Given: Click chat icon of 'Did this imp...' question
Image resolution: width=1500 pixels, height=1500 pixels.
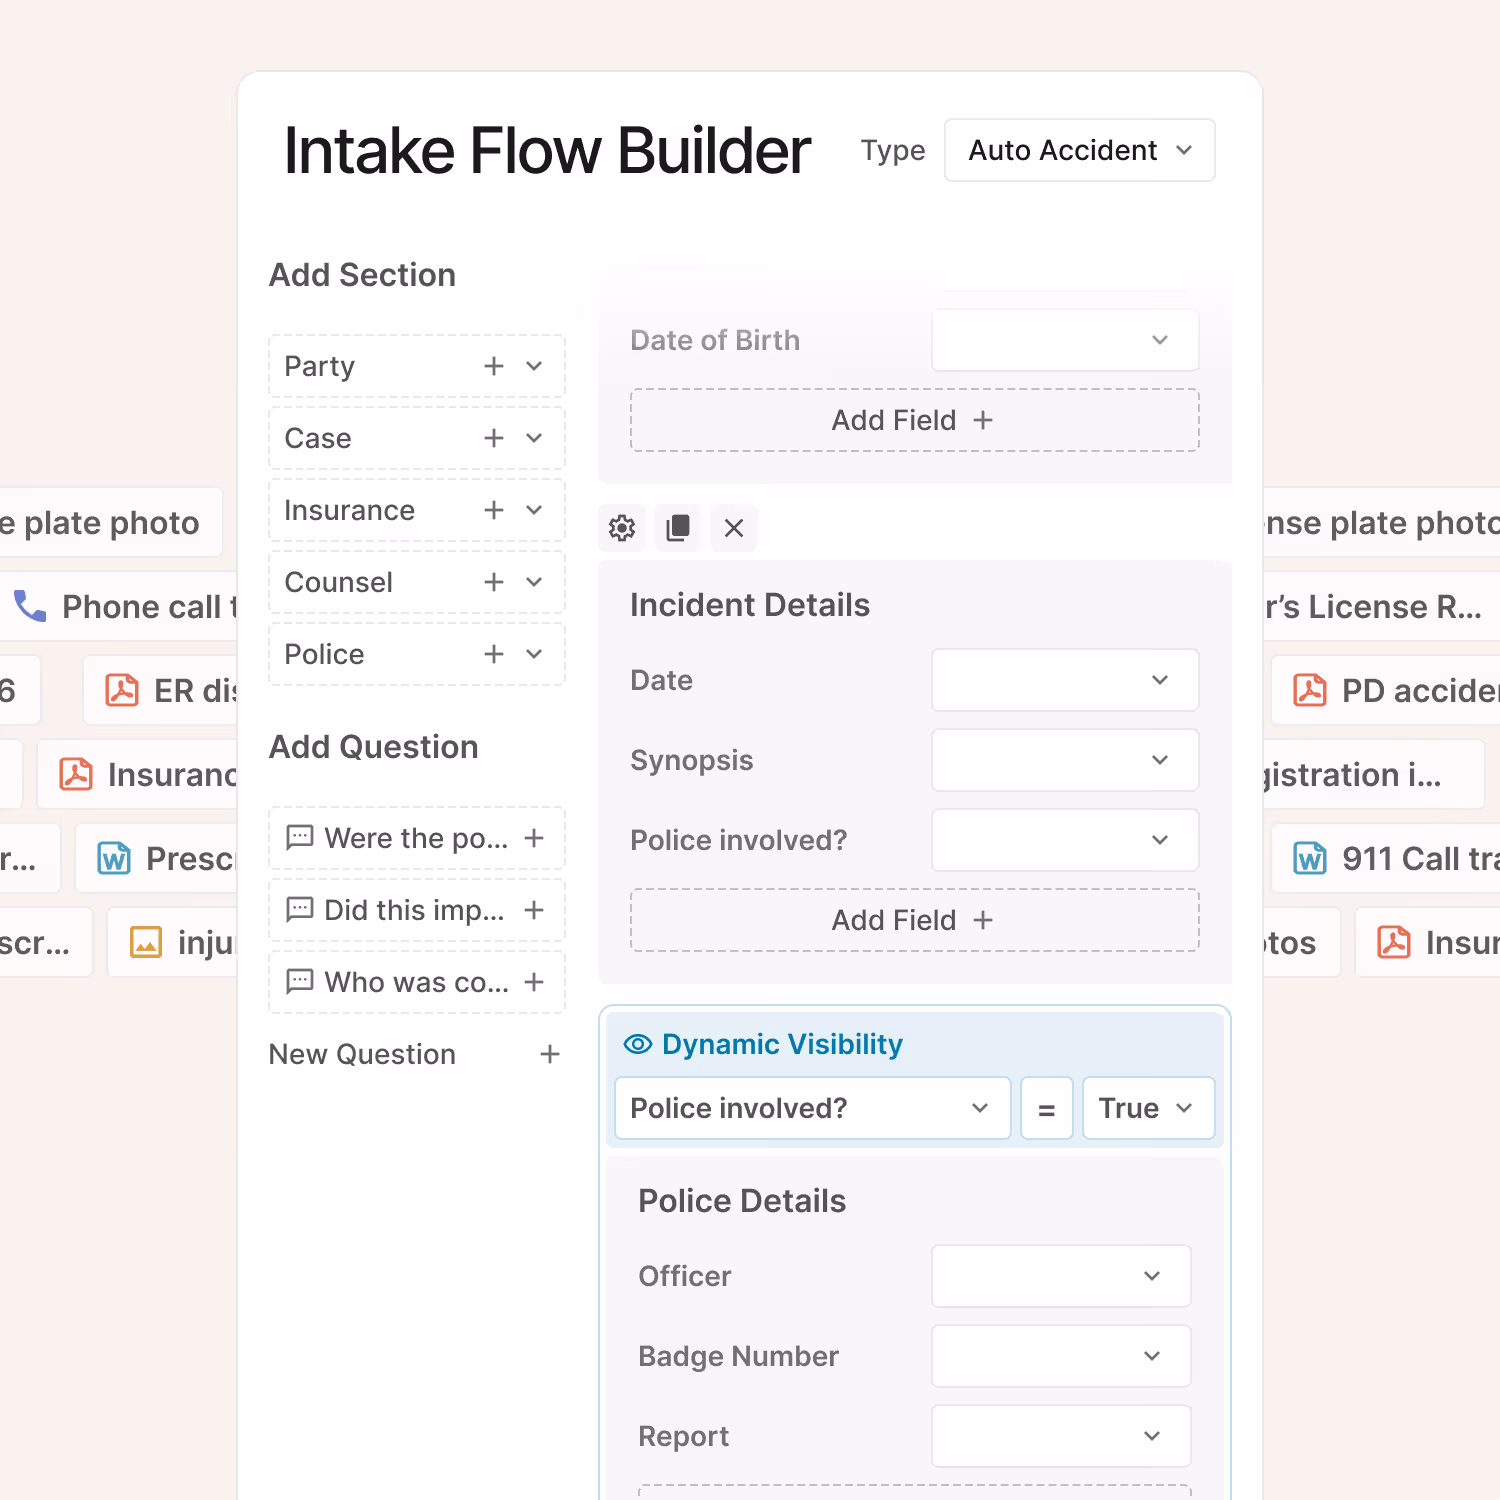Looking at the screenshot, I should pos(300,910).
